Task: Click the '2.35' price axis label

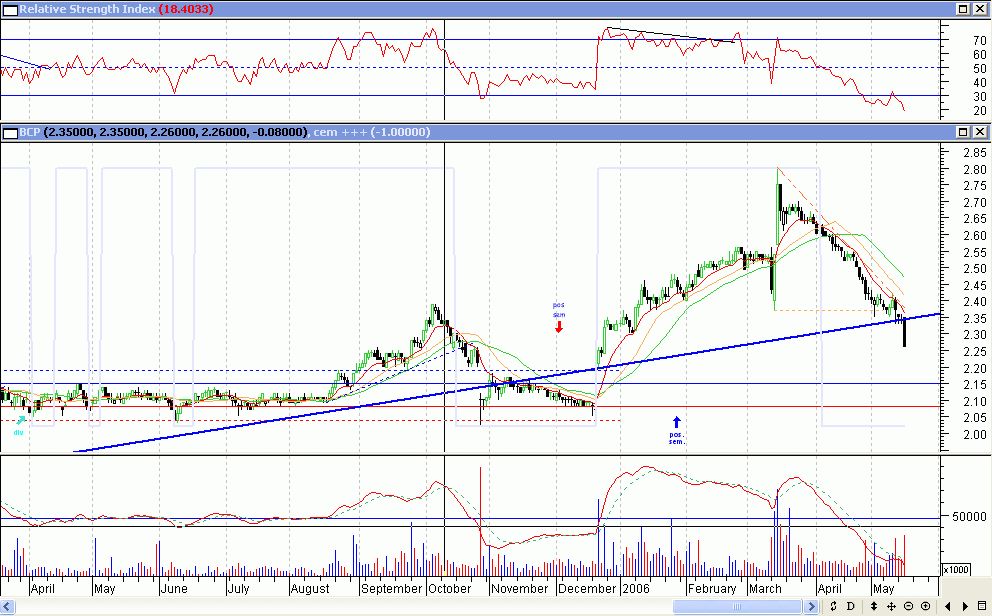Action: [975, 319]
